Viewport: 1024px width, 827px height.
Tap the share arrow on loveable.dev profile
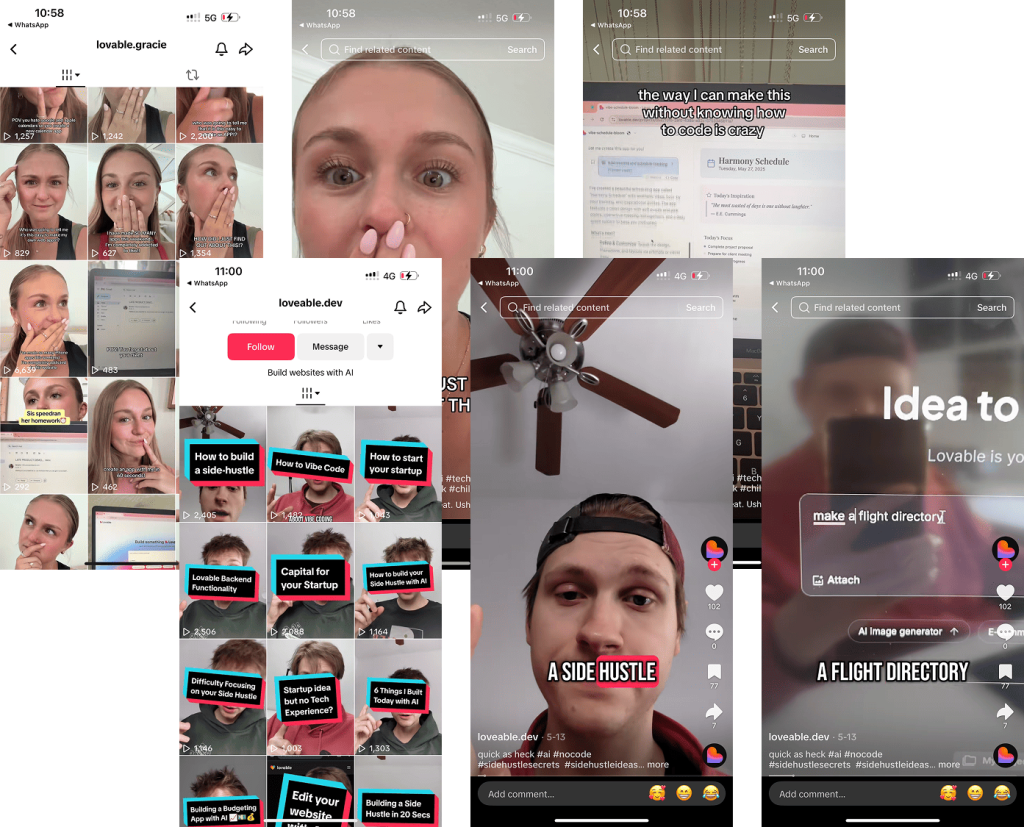(x=425, y=308)
